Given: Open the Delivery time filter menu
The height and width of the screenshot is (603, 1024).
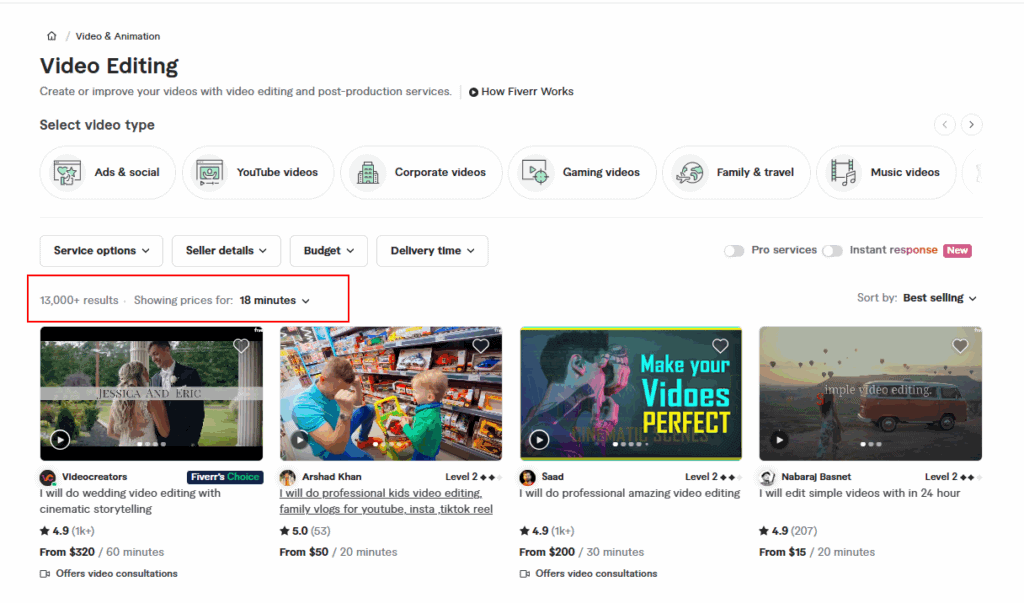Looking at the screenshot, I should tap(432, 250).
